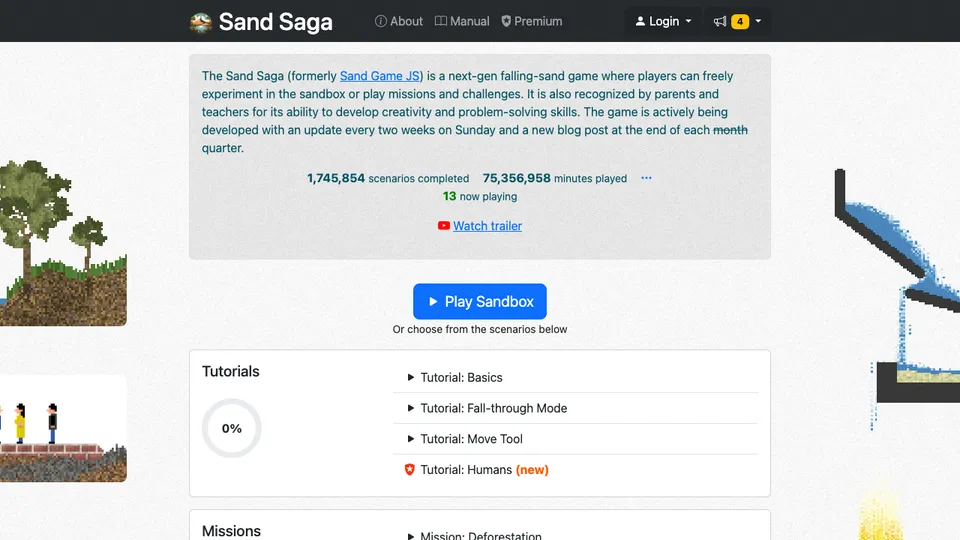Click the Tutorials section heading
The height and width of the screenshot is (540, 960).
(x=231, y=371)
